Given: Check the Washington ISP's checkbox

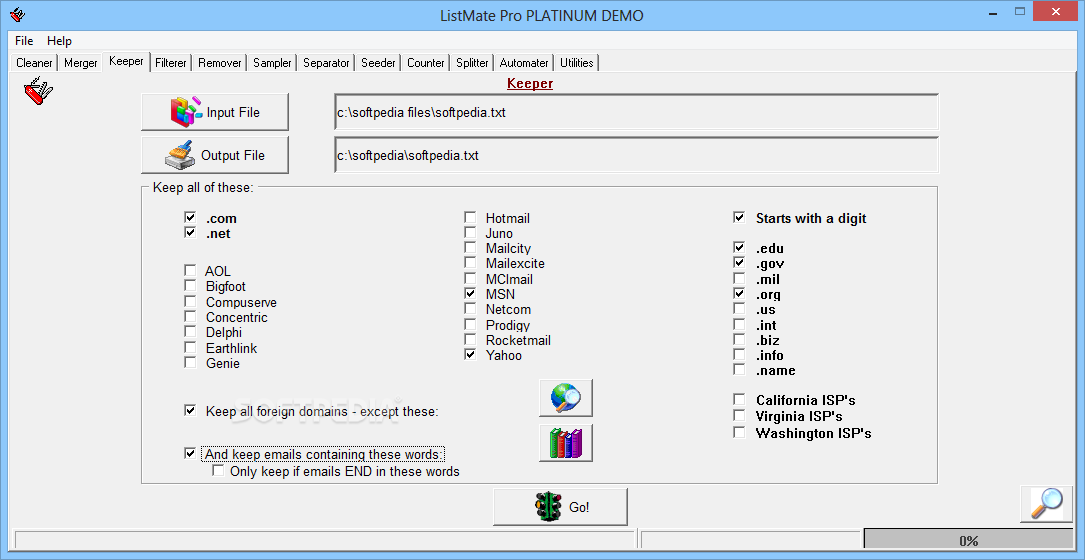Looking at the screenshot, I should tap(740, 433).
